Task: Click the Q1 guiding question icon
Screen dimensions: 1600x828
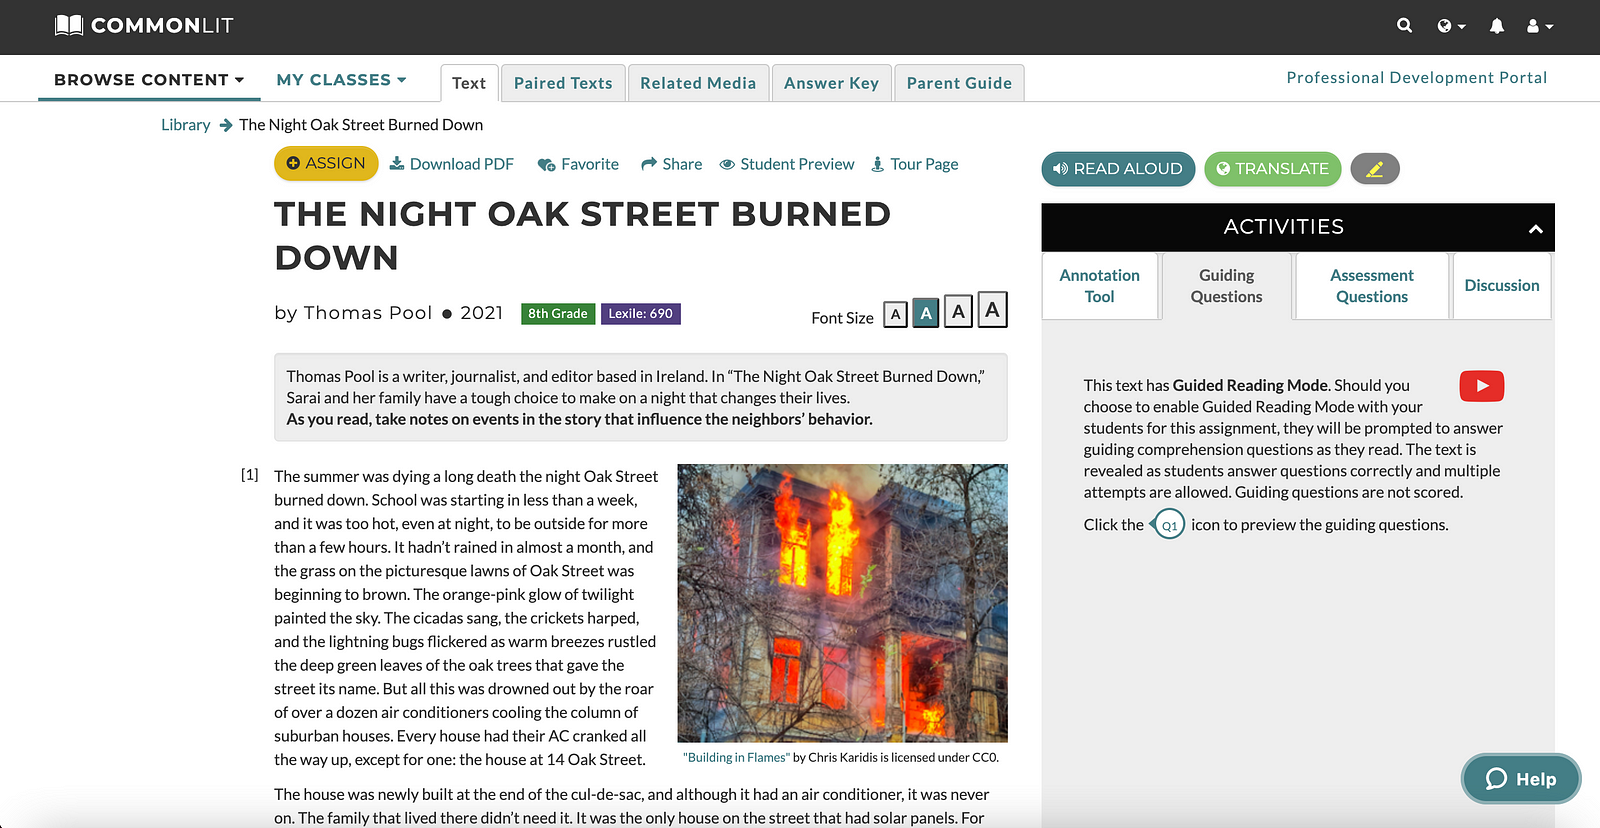Action: pyautogui.click(x=1167, y=524)
